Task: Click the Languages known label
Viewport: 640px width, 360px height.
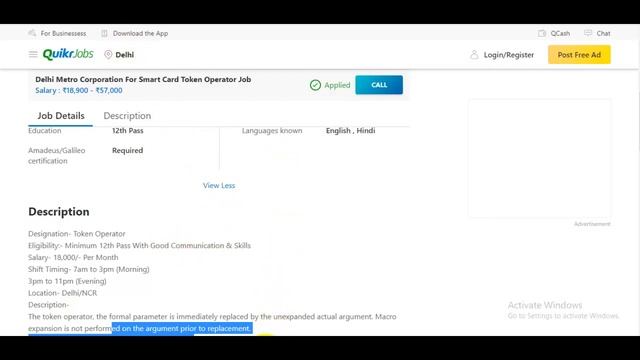Action: (x=272, y=131)
